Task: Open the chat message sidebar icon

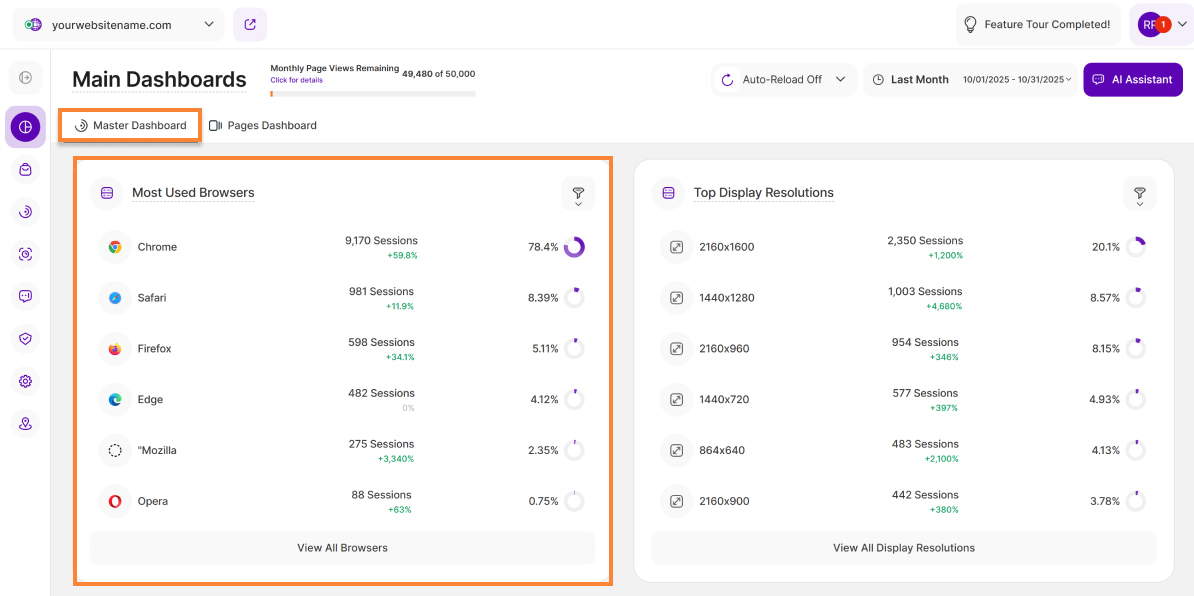Action: (x=26, y=296)
